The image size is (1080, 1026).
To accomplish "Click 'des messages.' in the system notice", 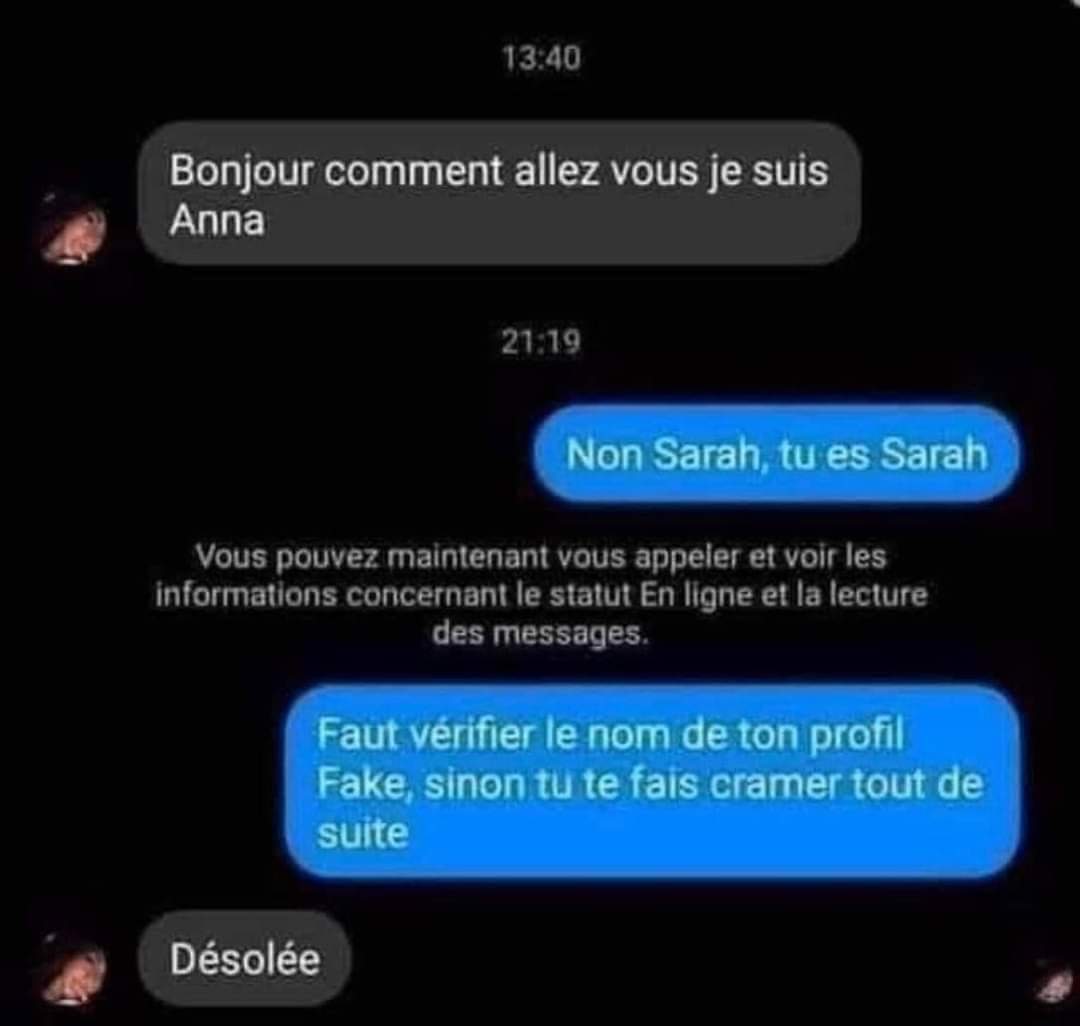I will click(x=541, y=633).
